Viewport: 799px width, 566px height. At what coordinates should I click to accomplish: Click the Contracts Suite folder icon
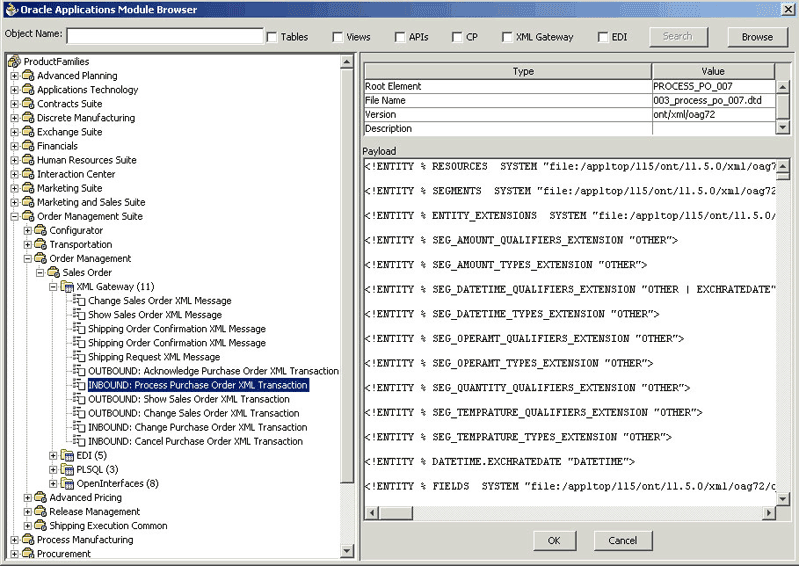point(28,103)
